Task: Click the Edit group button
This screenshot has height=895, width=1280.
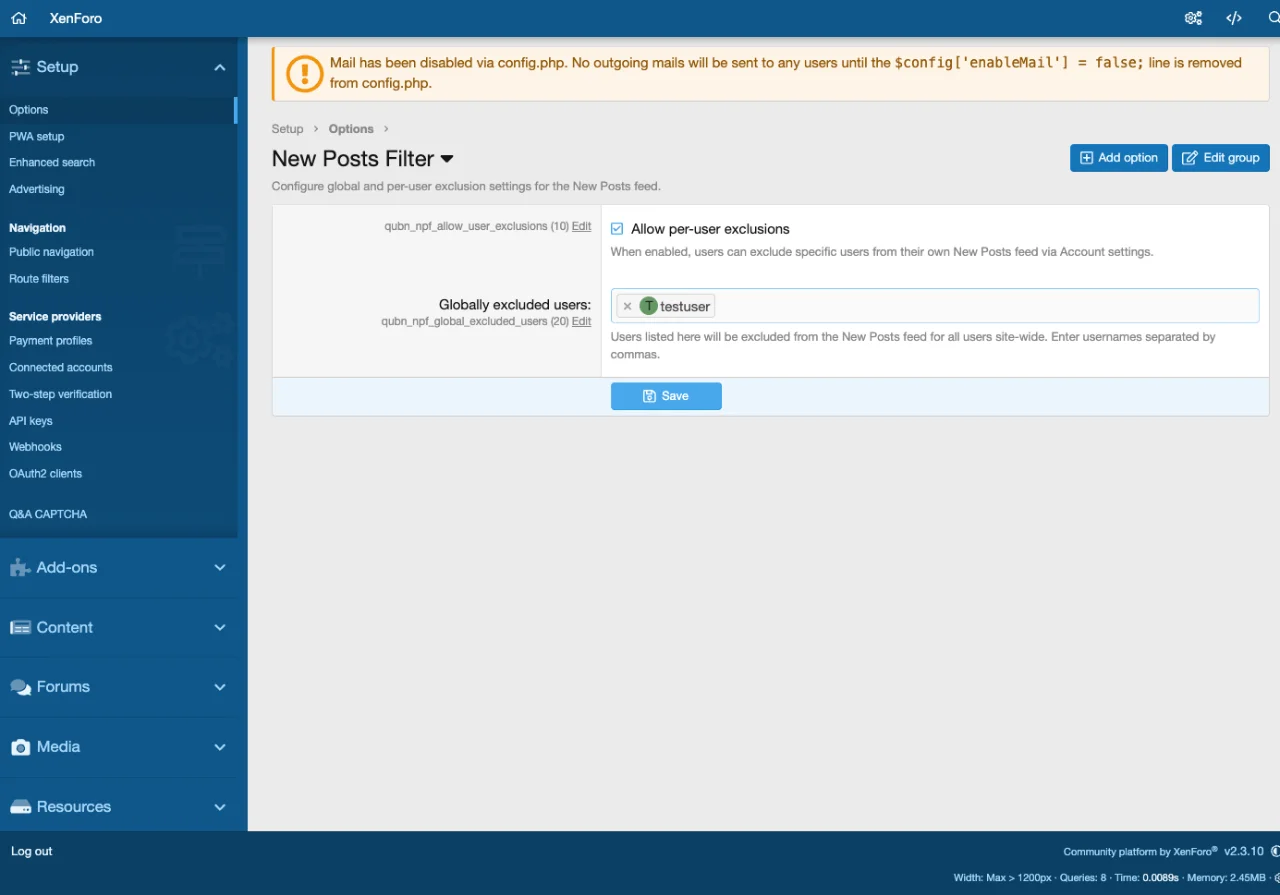Action: 1220,158
